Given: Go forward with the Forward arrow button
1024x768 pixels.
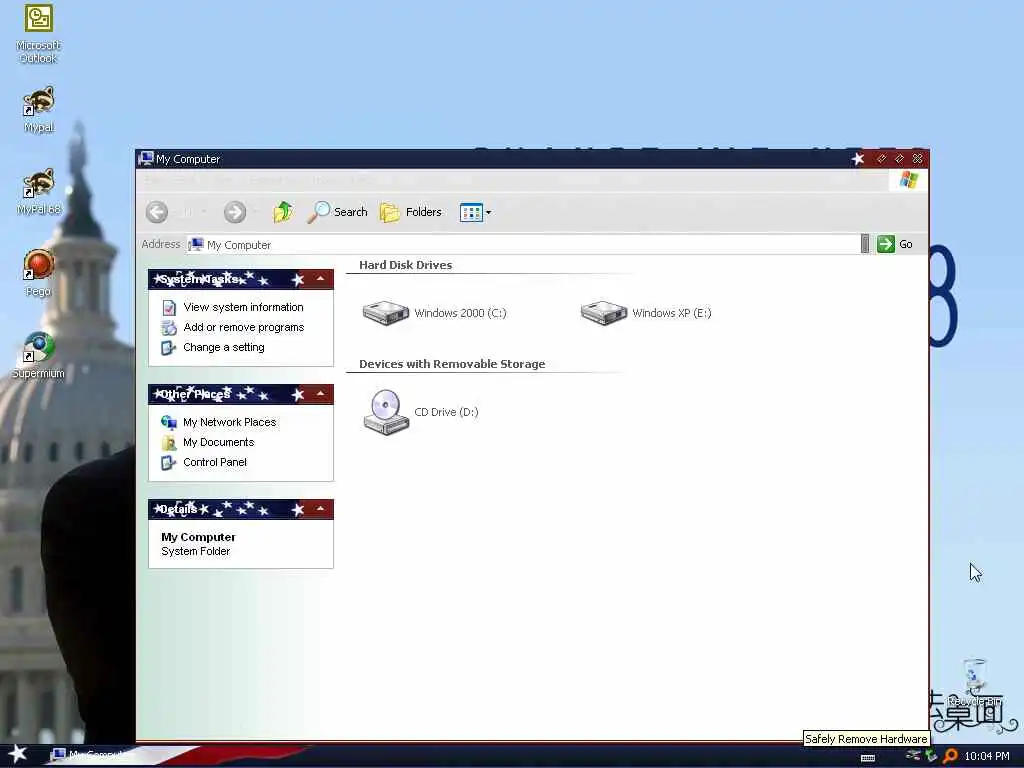Looking at the screenshot, I should [235, 212].
